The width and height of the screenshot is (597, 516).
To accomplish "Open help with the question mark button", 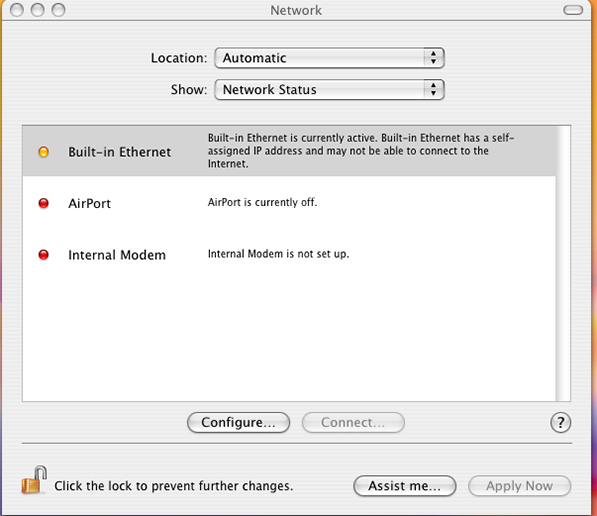I will [560, 422].
